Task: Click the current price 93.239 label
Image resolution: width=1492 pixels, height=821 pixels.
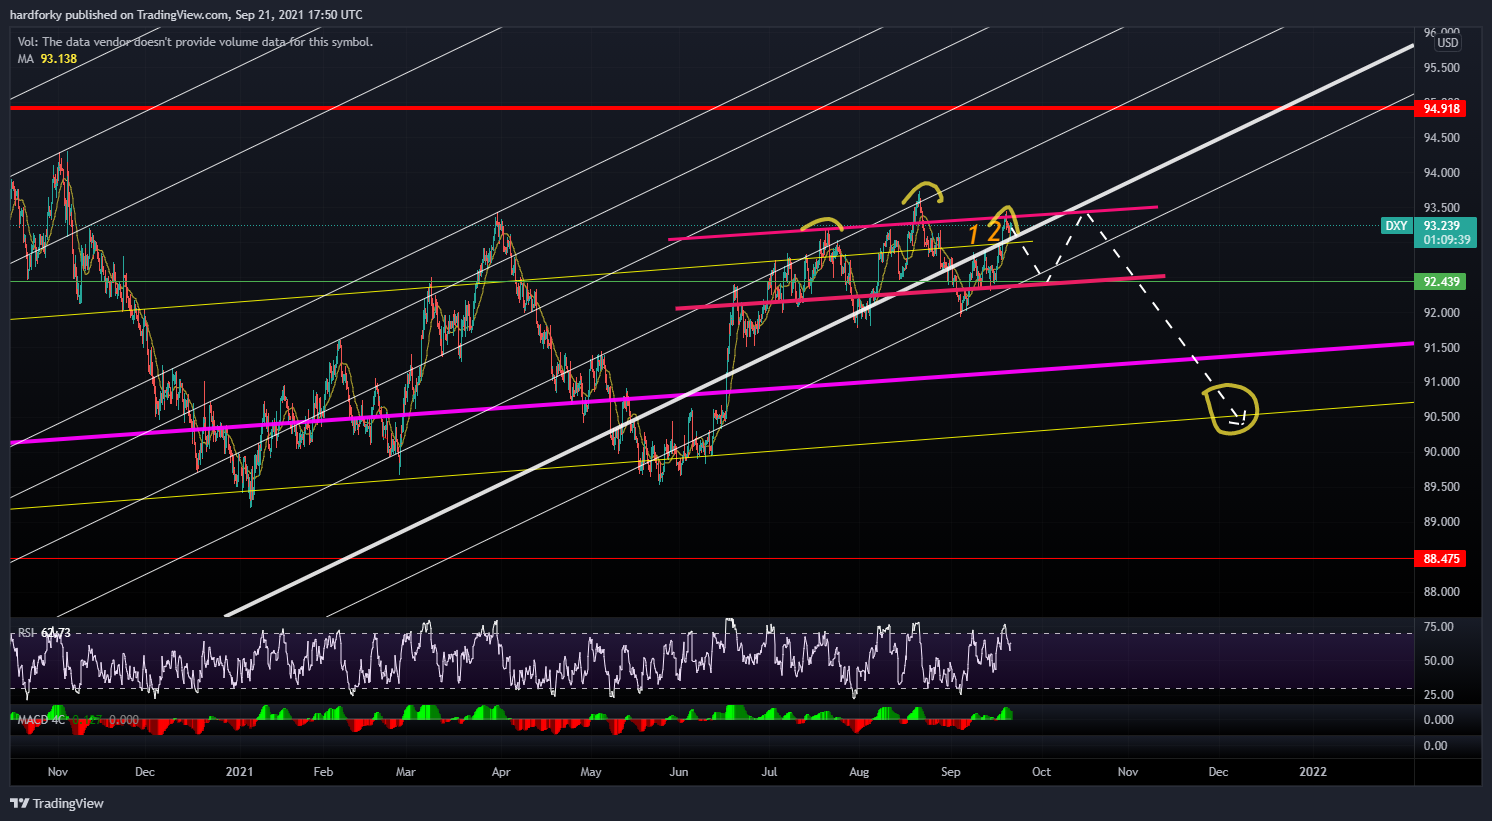Action: (x=1441, y=226)
